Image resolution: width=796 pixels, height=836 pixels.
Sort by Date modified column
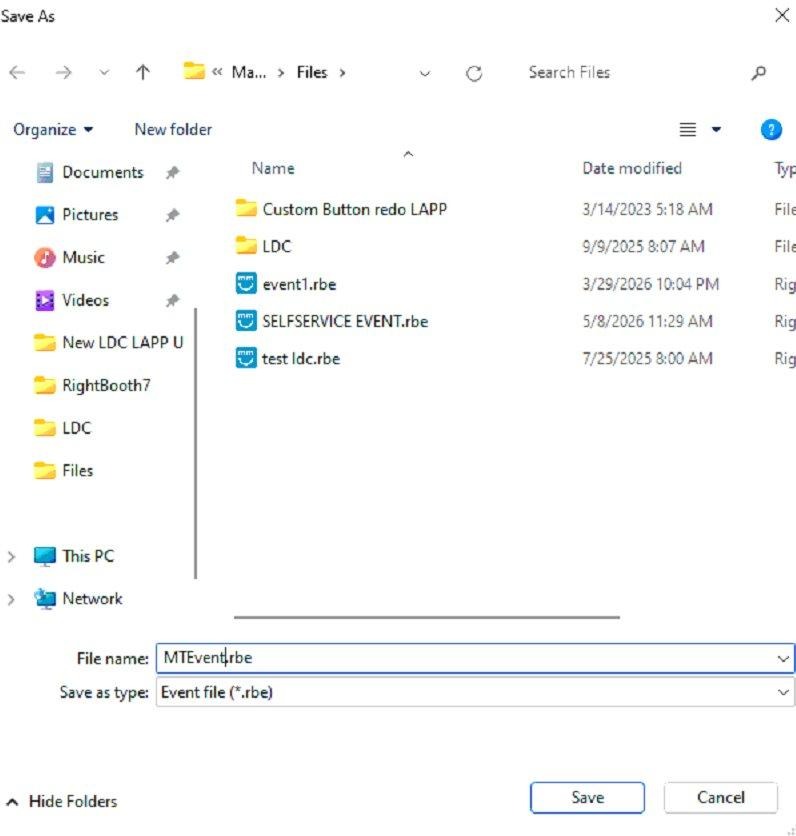coord(632,168)
